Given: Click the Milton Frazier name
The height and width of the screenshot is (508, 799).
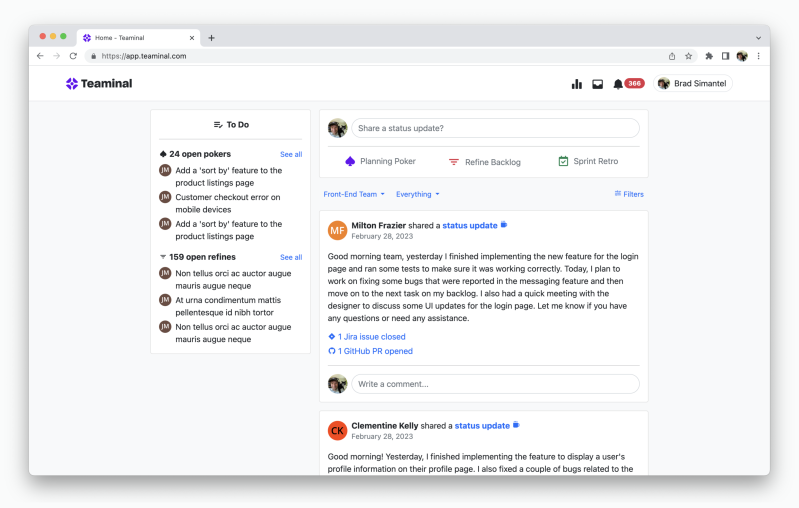Looking at the screenshot, I should 379,225.
